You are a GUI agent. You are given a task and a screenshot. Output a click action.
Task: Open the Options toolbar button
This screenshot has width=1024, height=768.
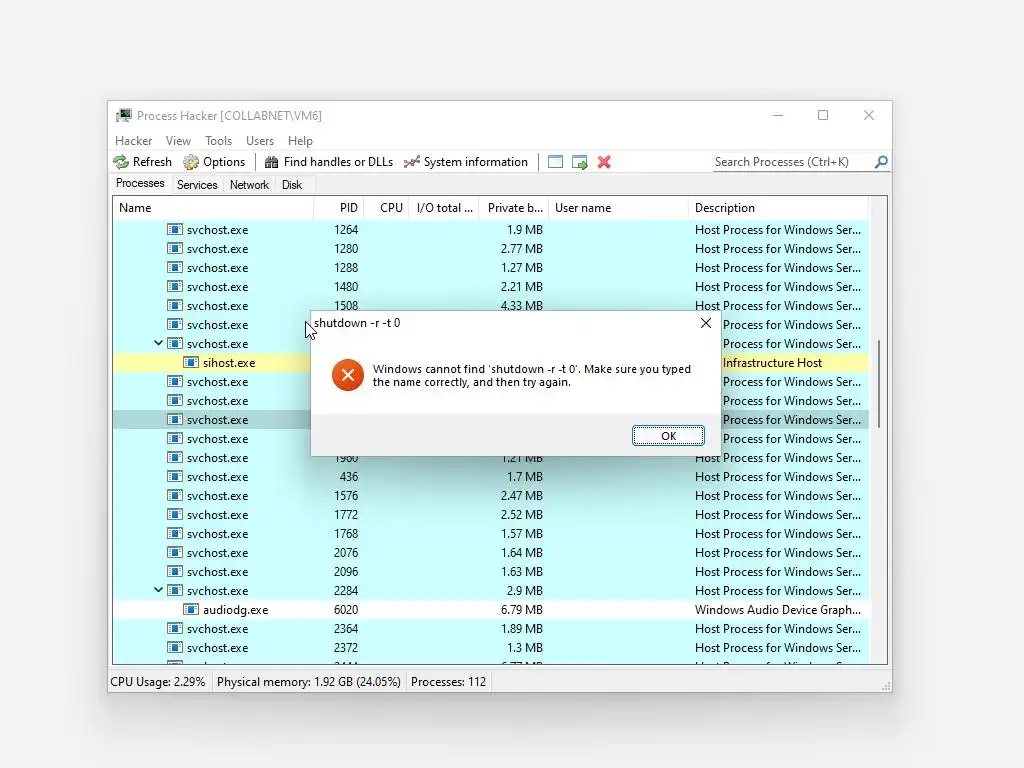pyautogui.click(x=214, y=162)
